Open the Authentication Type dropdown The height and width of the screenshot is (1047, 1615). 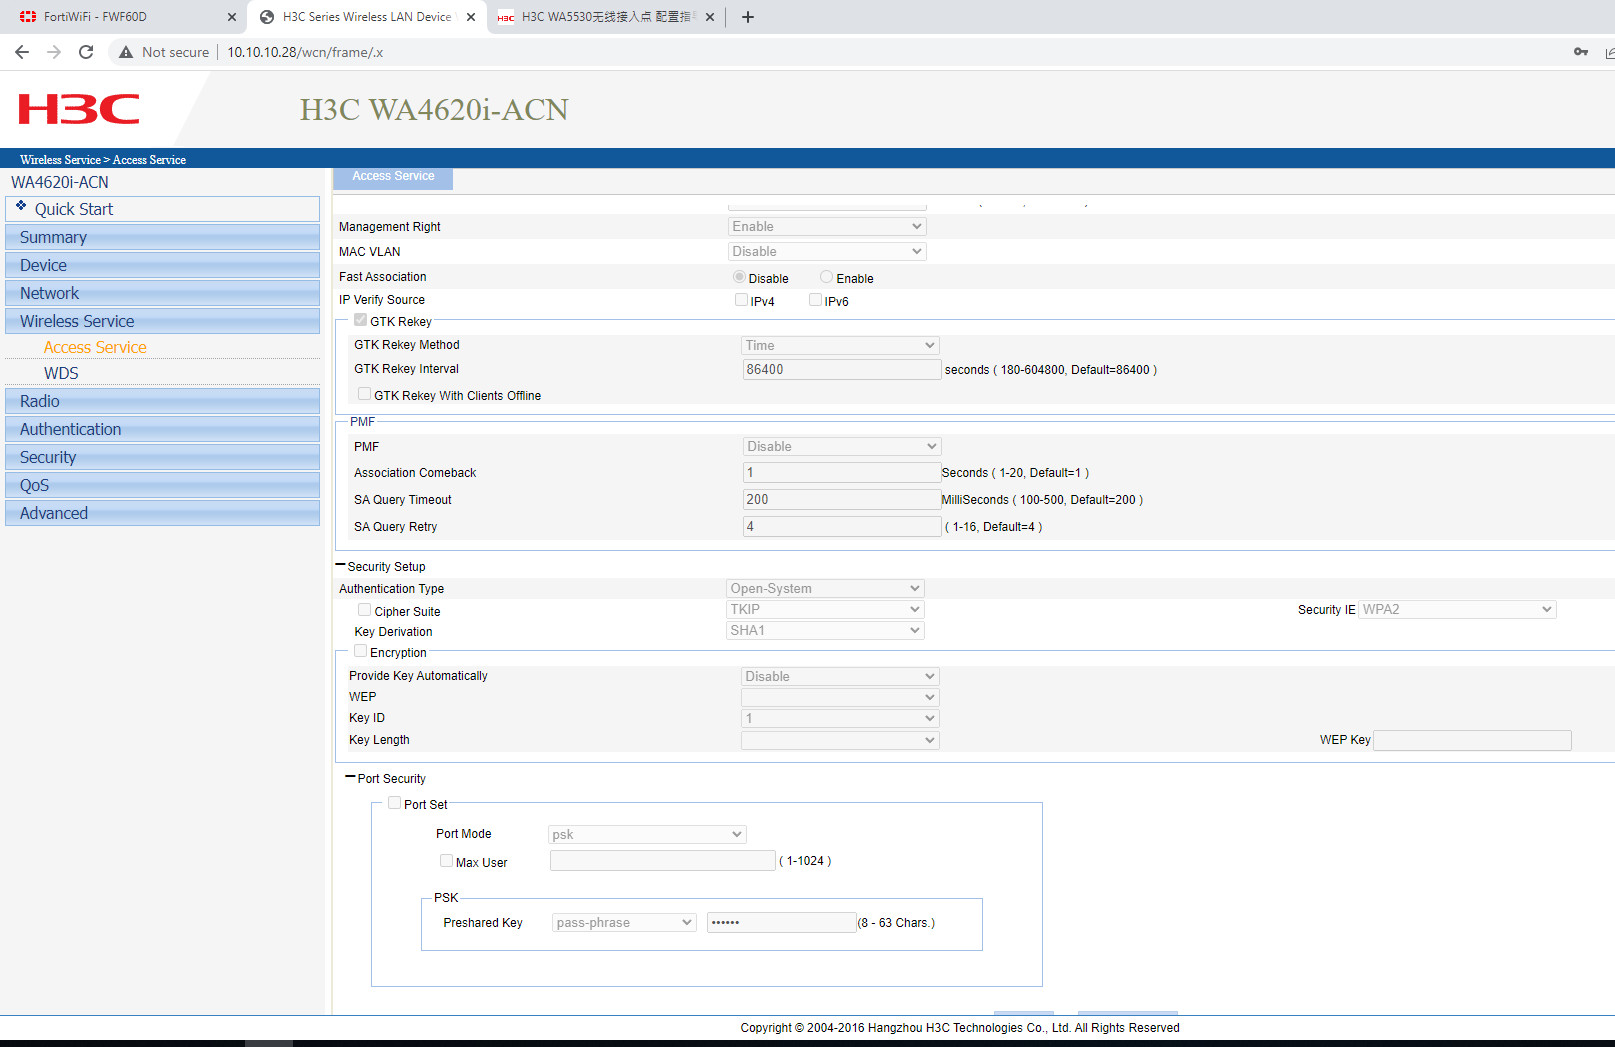pyautogui.click(x=824, y=588)
